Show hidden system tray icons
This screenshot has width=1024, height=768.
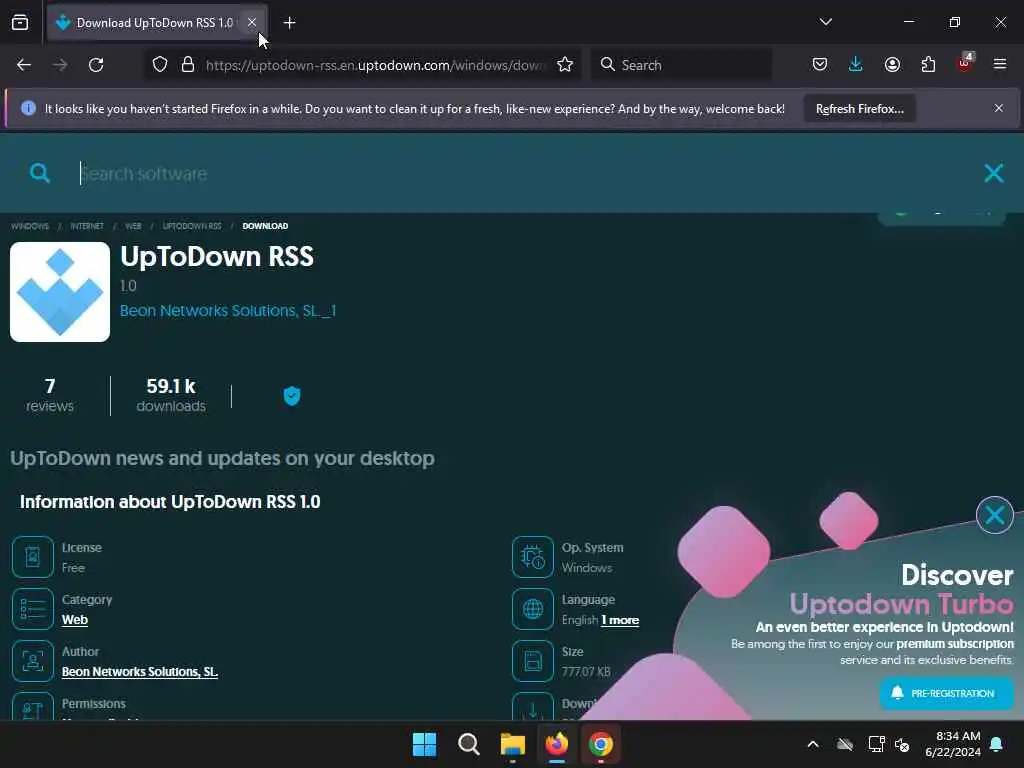pyautogui.click(x=813, y=744)
